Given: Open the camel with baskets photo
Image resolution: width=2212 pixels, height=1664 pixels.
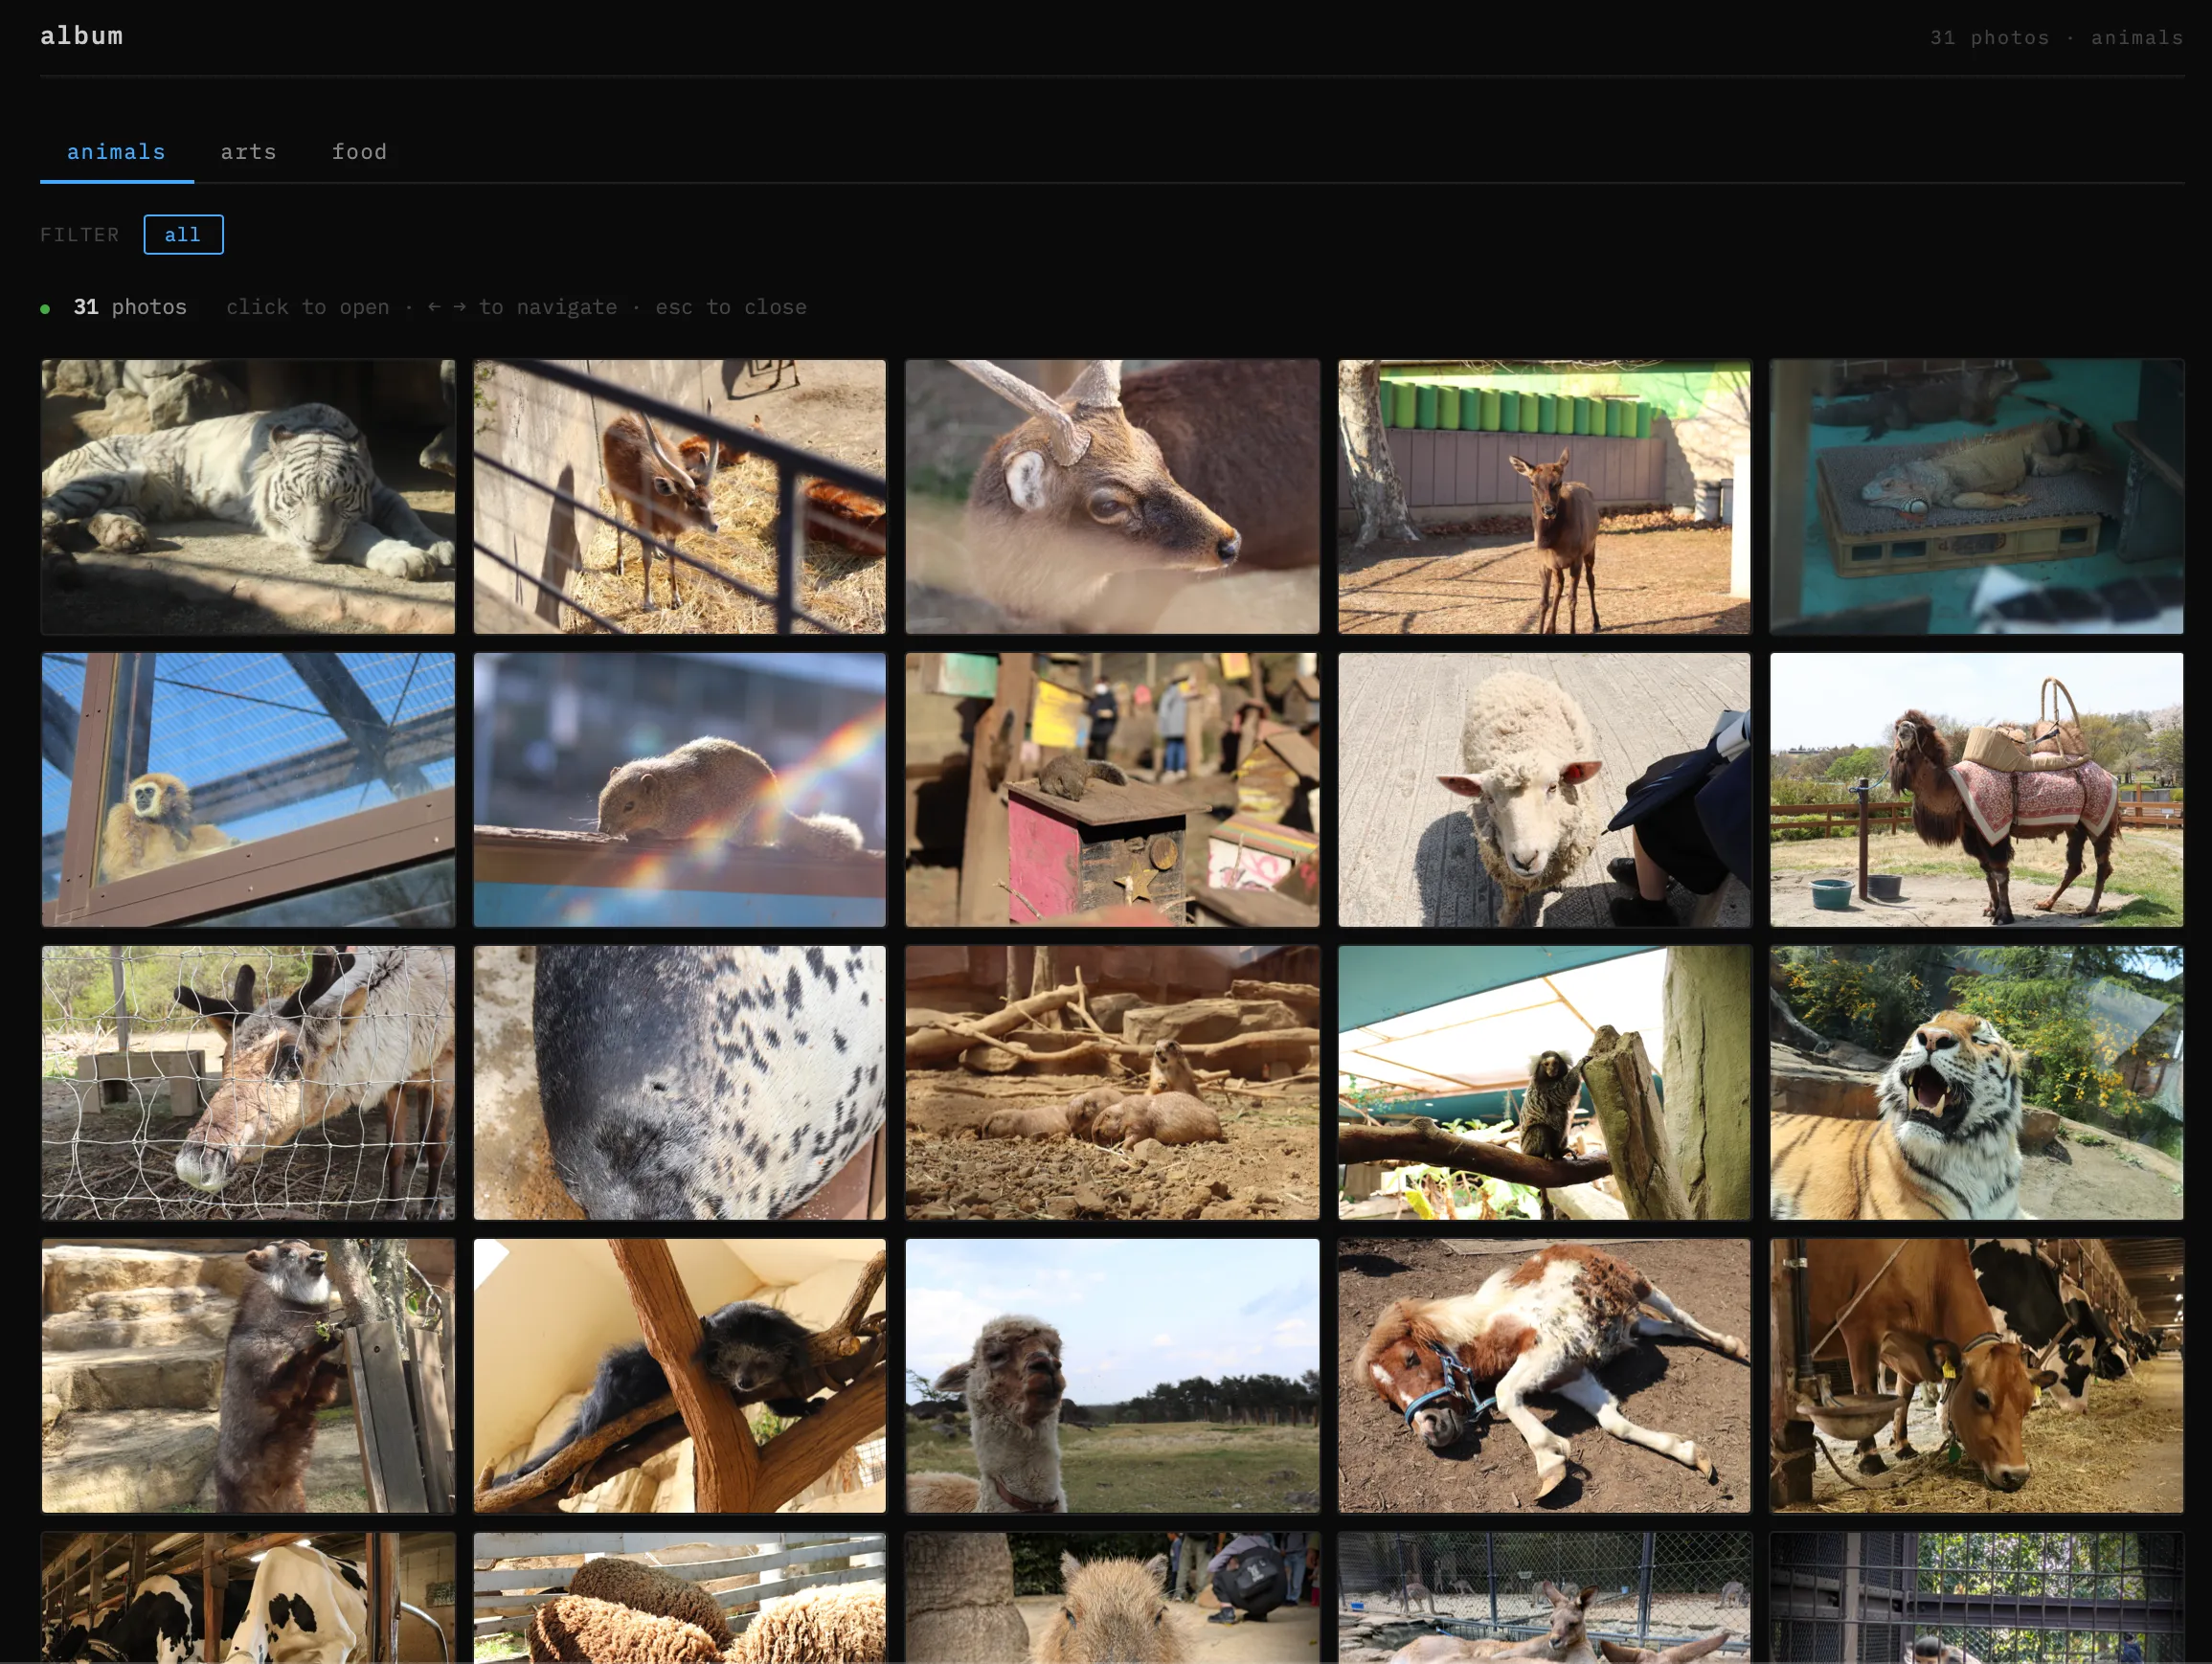Looking at the screenshot, I should [1976, 790].
